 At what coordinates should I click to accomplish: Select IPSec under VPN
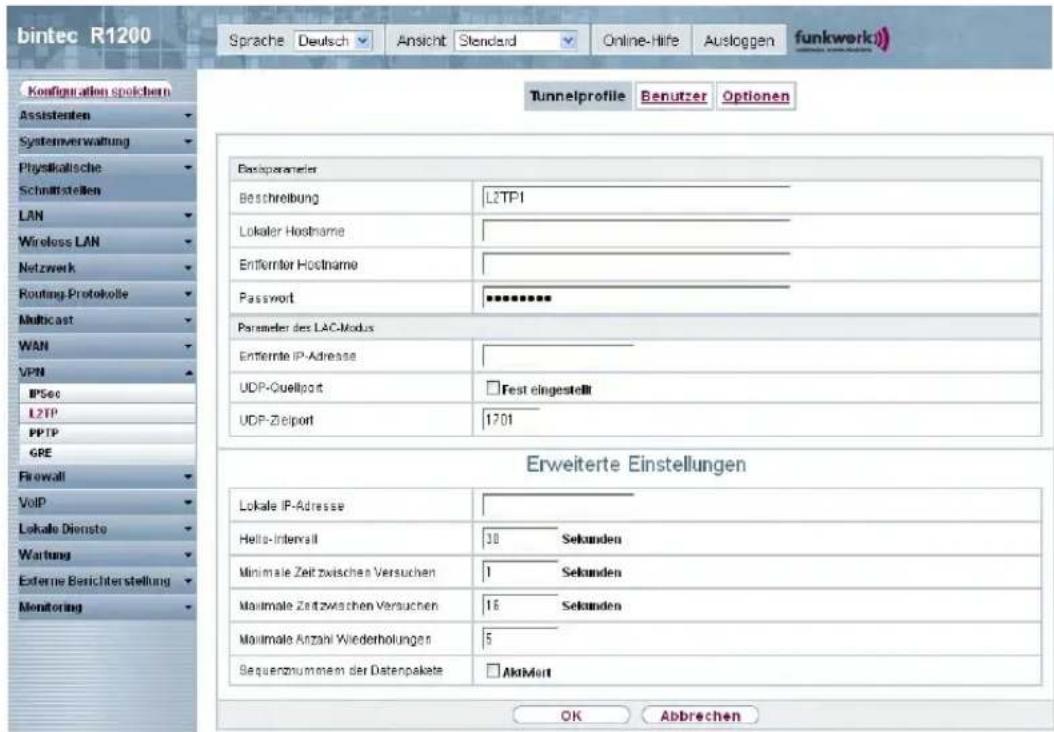106,394
